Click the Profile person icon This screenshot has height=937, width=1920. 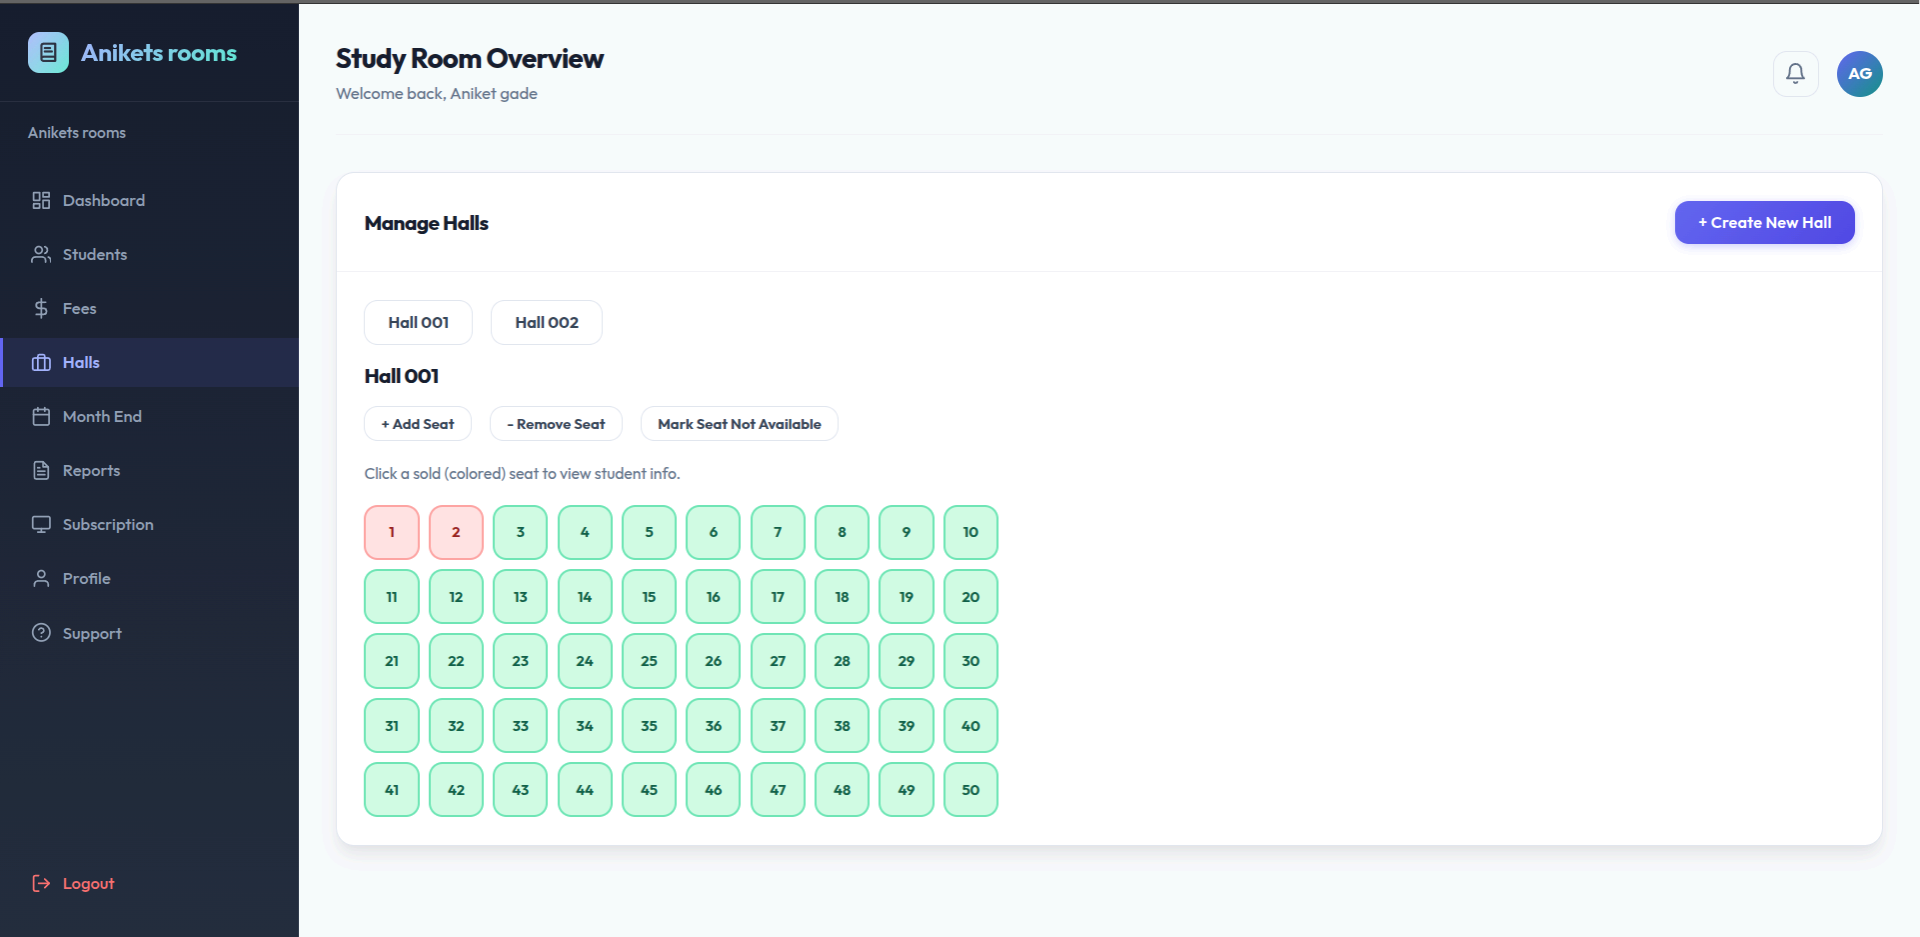[x=41, y=578]
